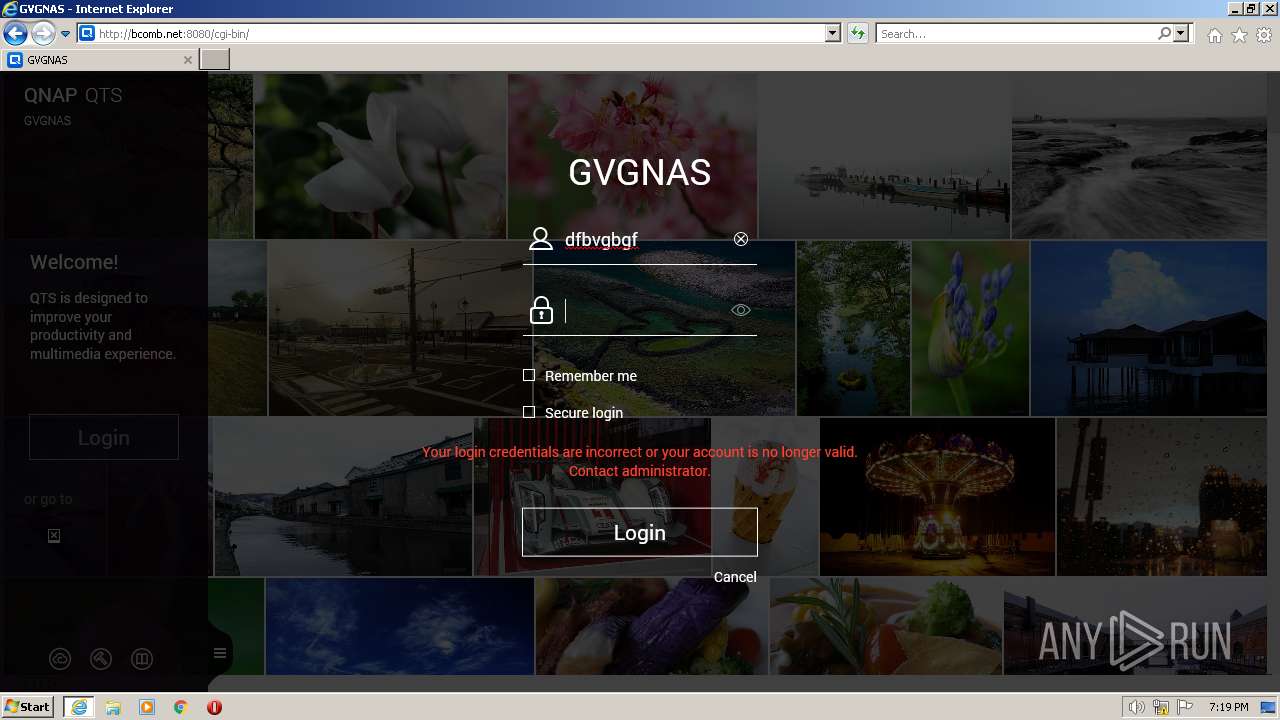Enable the Remember me checkbox

(x=529, y=375)
